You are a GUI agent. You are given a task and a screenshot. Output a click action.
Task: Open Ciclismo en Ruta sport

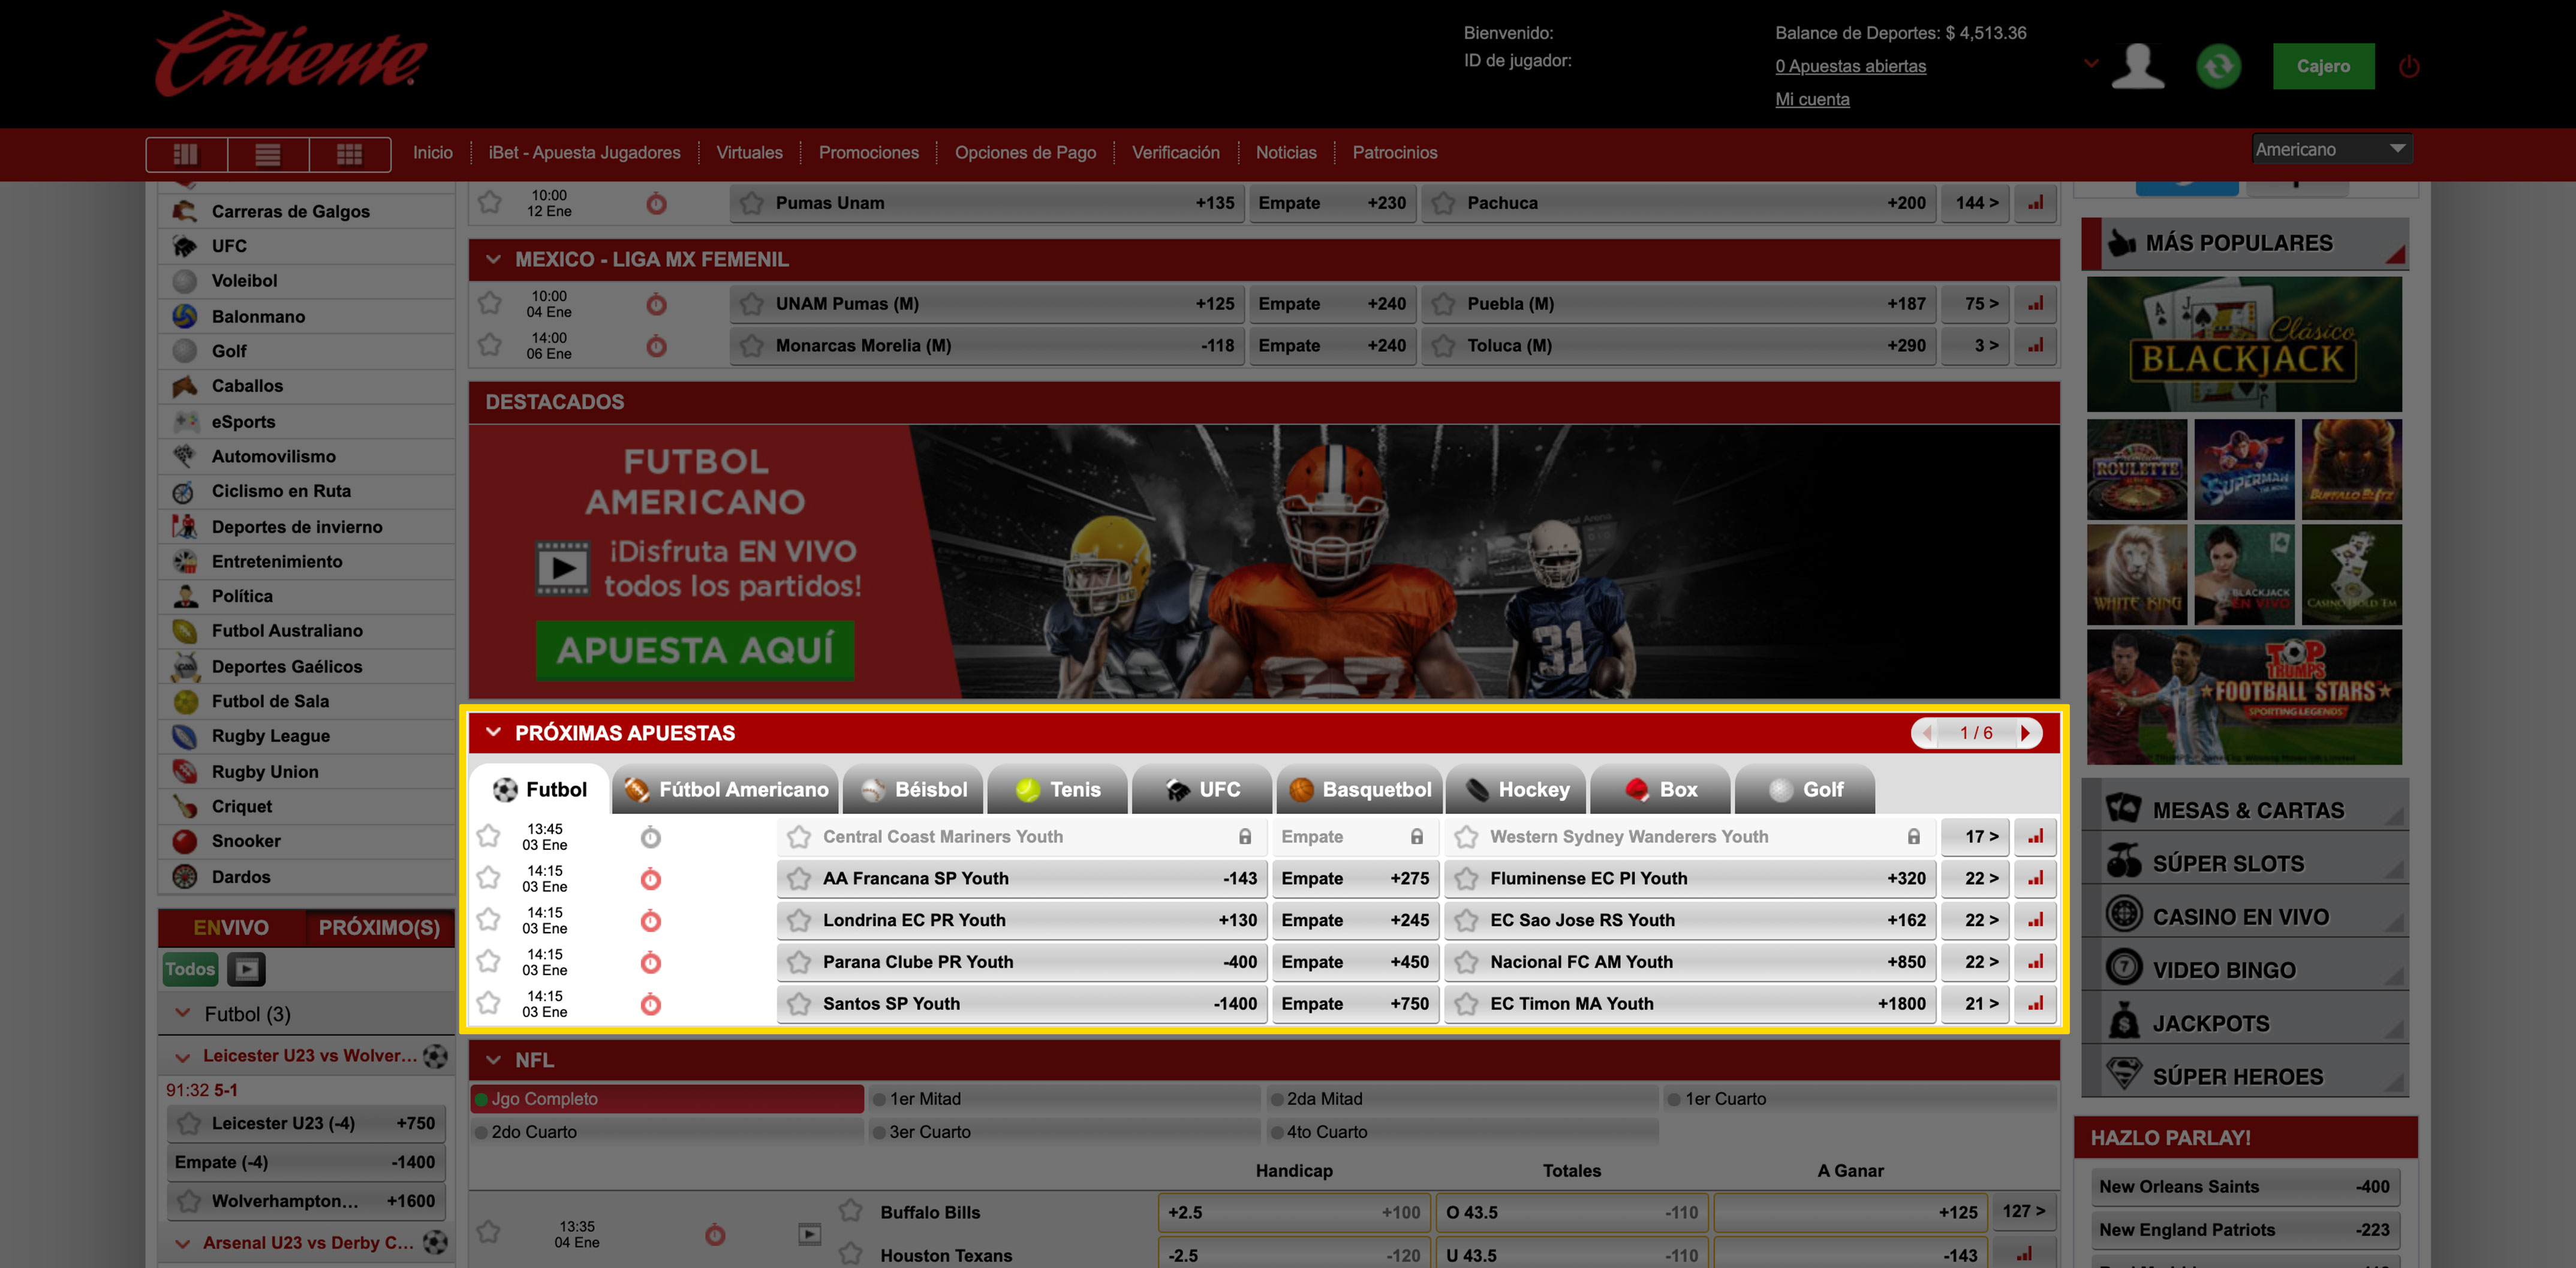click(x=307, y=491)
